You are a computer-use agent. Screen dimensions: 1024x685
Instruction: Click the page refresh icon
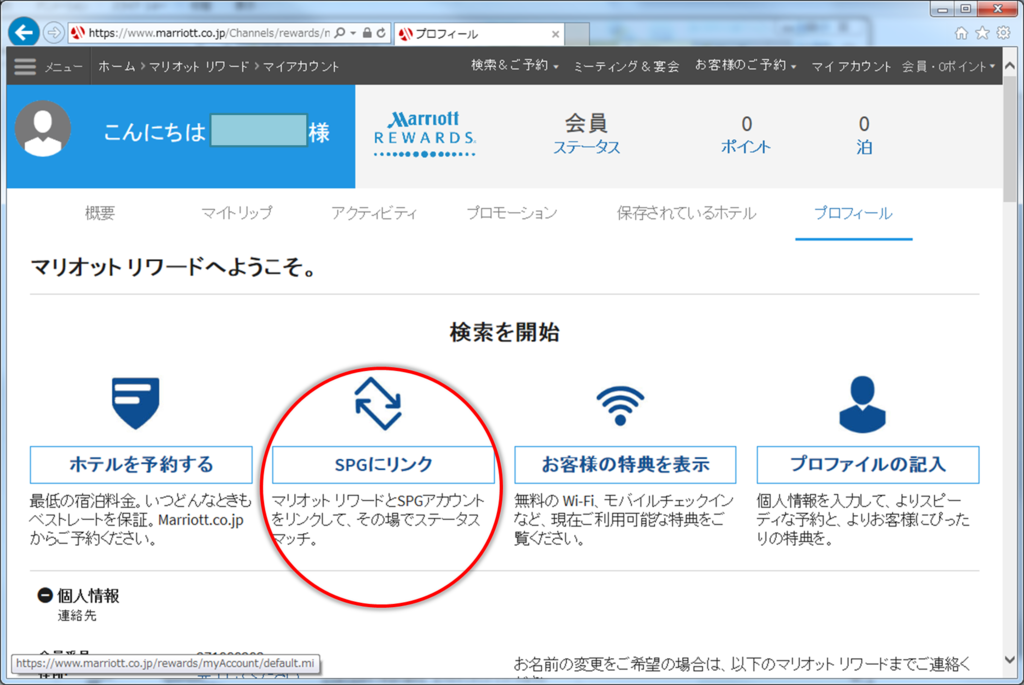pyautogui.click(x=381, y=33)
